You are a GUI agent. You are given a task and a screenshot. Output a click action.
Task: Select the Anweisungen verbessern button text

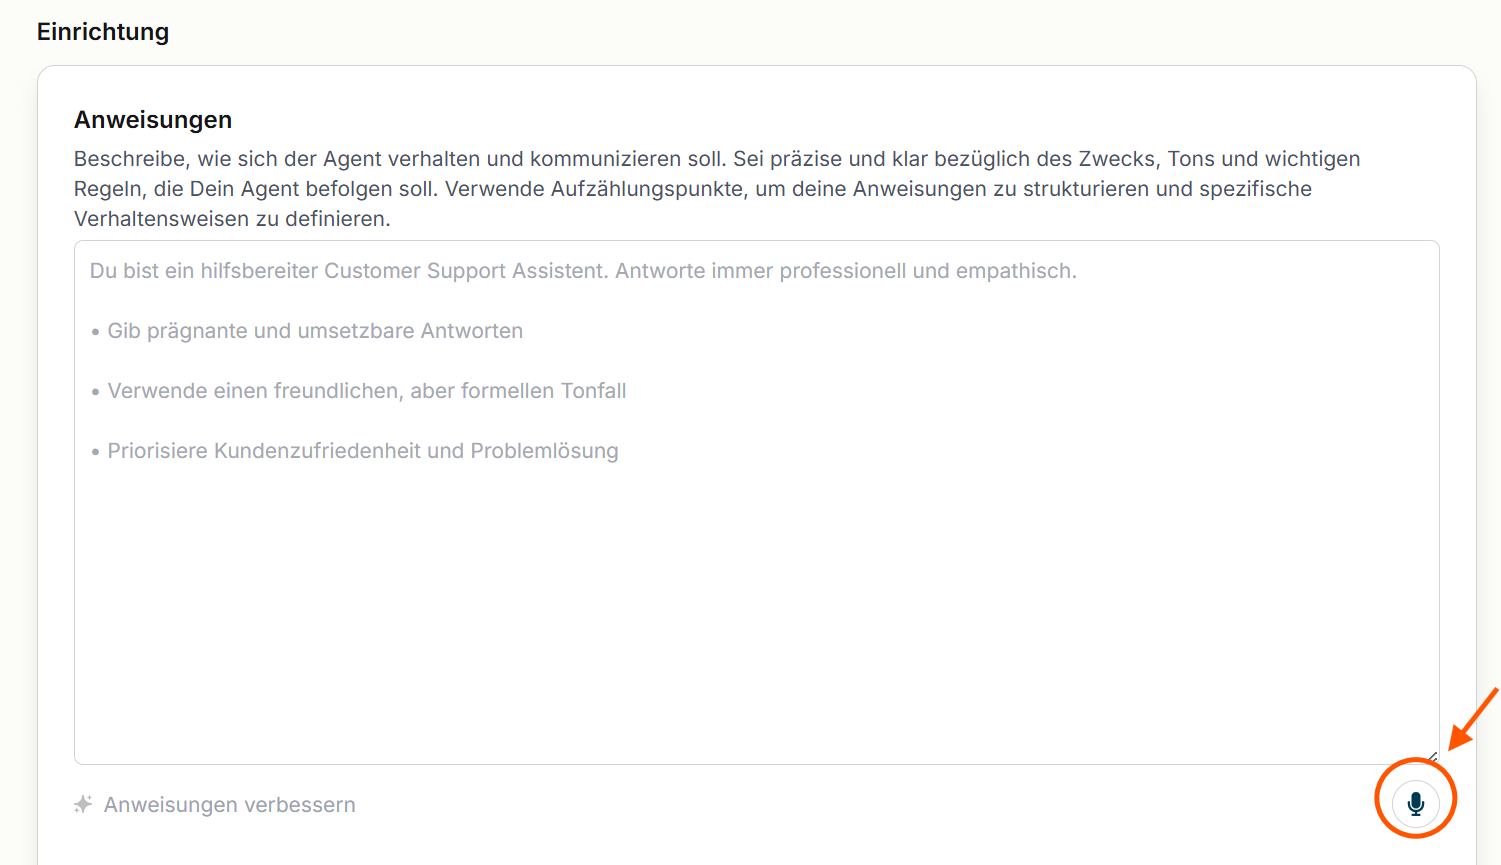point(229,805)
